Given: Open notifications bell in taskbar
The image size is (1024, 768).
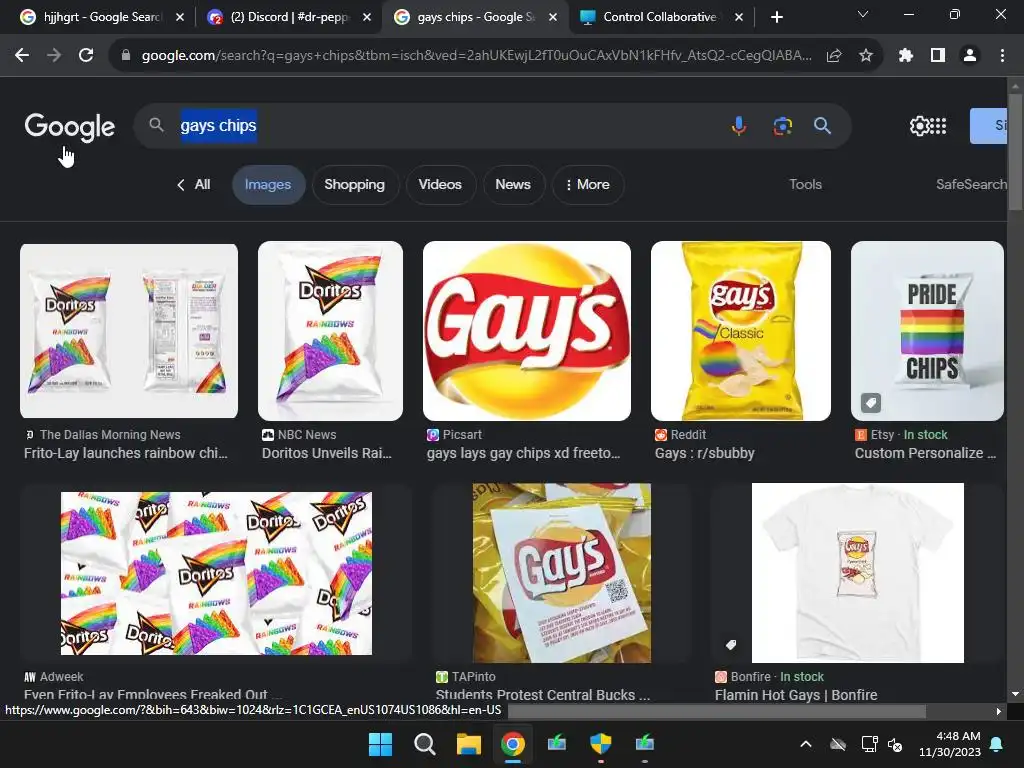Looking at the screenshot, I should coord(997,744).
